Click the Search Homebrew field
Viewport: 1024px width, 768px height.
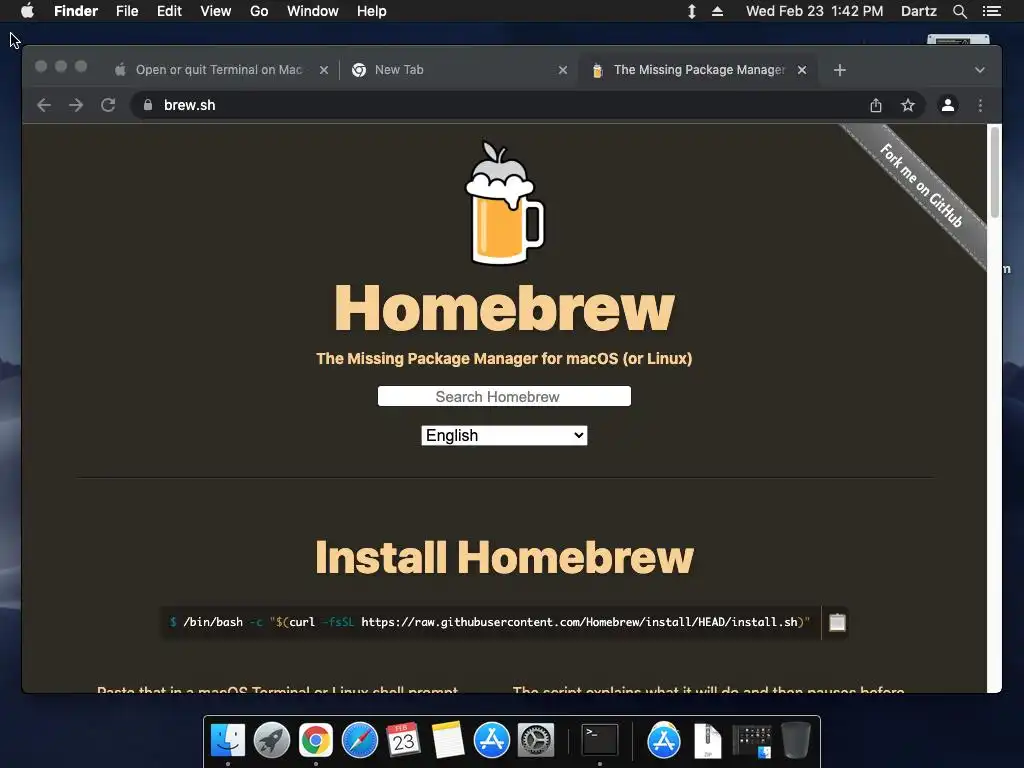pos(504,396)
